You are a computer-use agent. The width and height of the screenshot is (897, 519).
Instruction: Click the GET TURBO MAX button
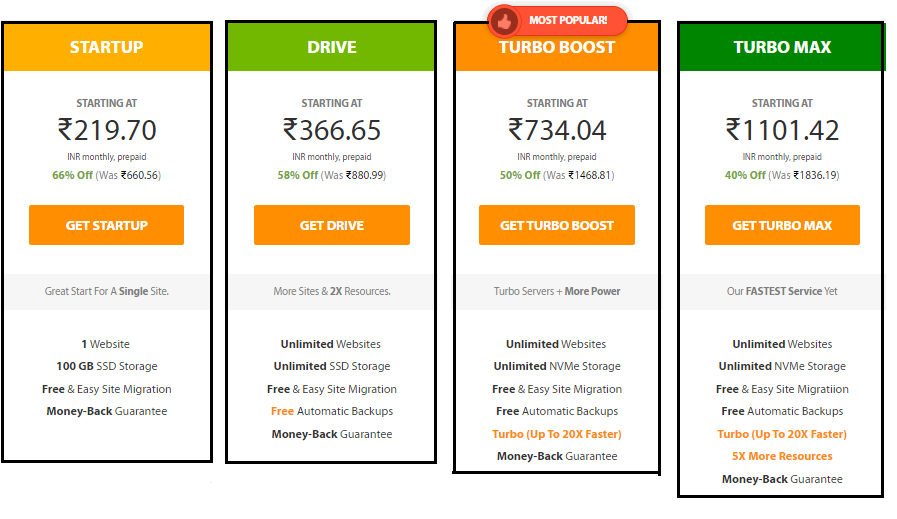(x=782, y=225)
